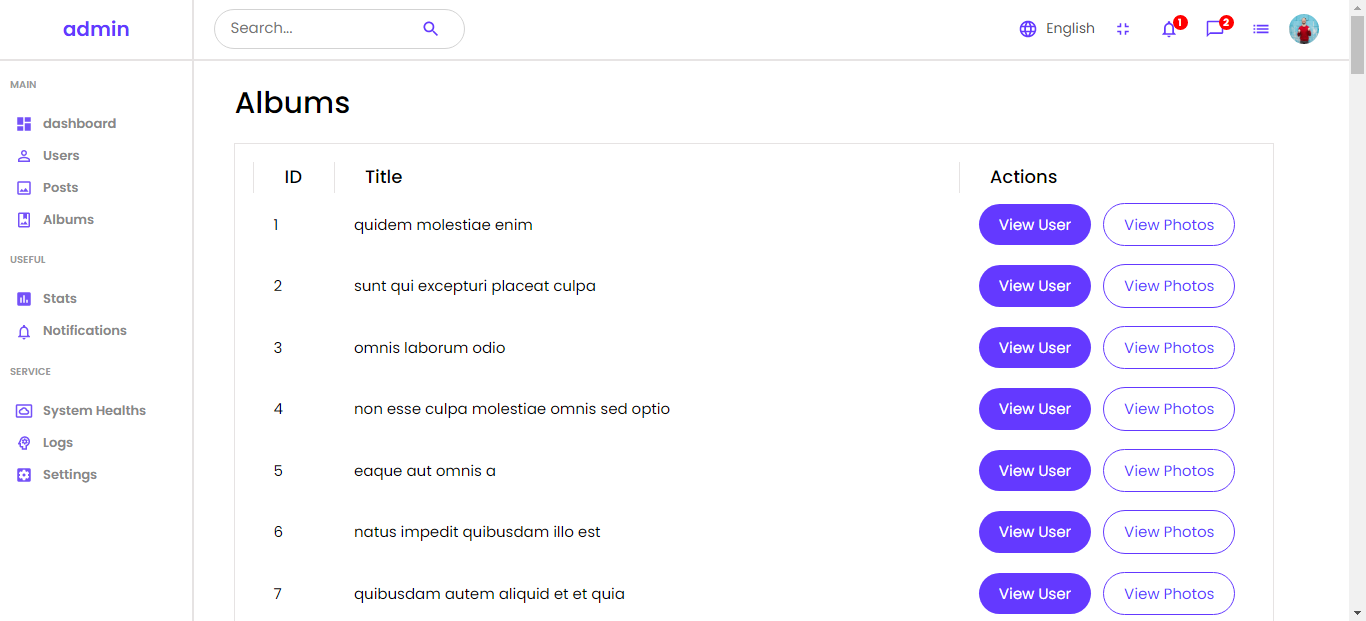Image resolution: width=1366 pixels, height=621 pixels.
Task: Click the Settings sidebar icon
Action: (24, 475)
